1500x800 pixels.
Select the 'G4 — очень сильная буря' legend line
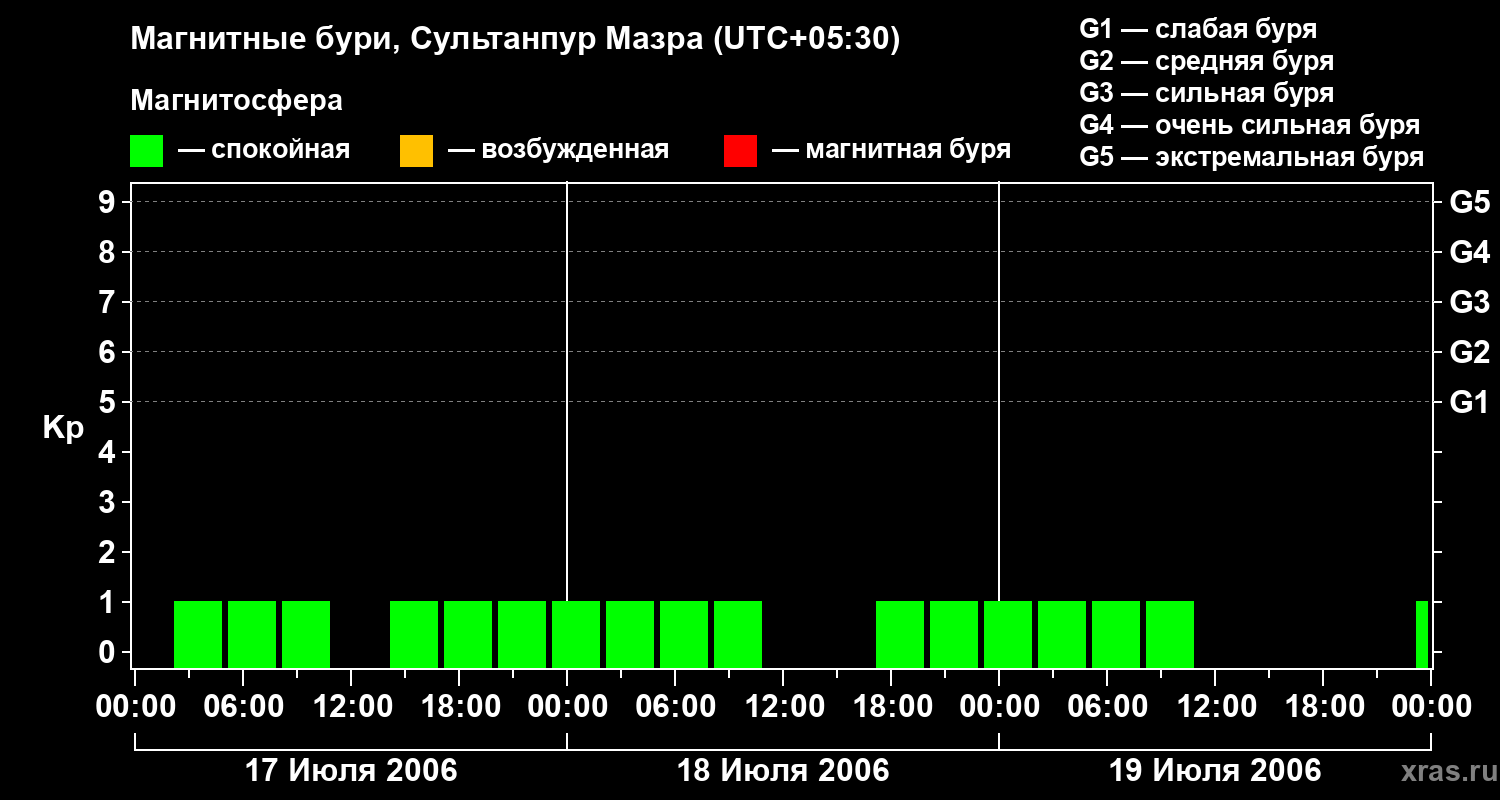point(1249,125)
